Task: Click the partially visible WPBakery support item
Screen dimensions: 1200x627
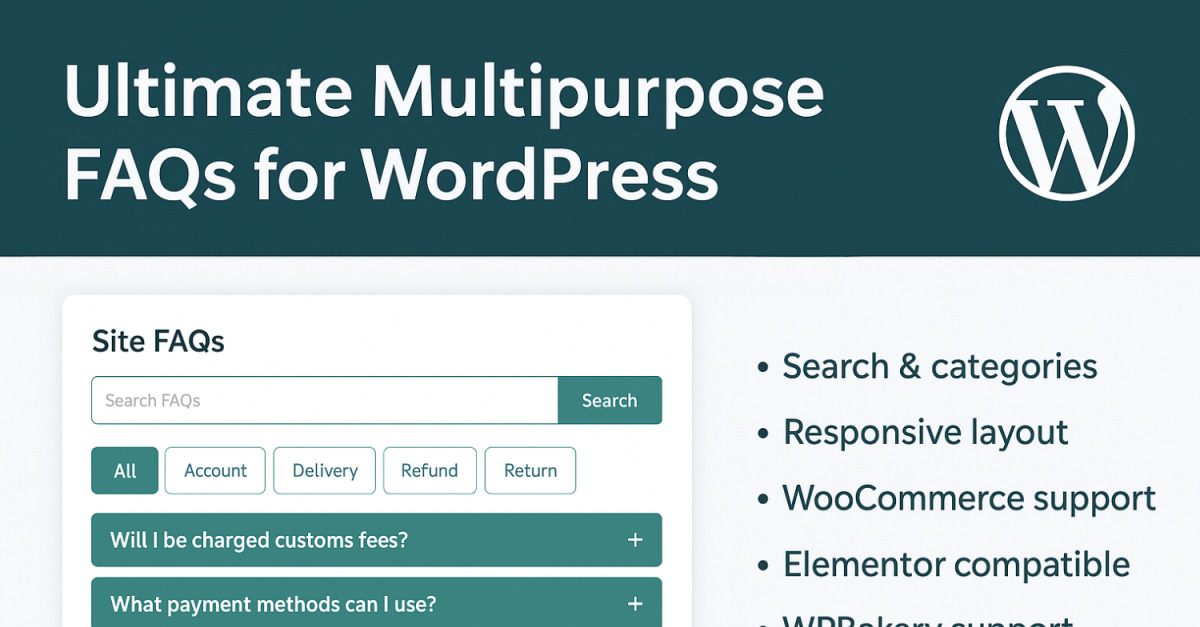Action: coord(927,620)
